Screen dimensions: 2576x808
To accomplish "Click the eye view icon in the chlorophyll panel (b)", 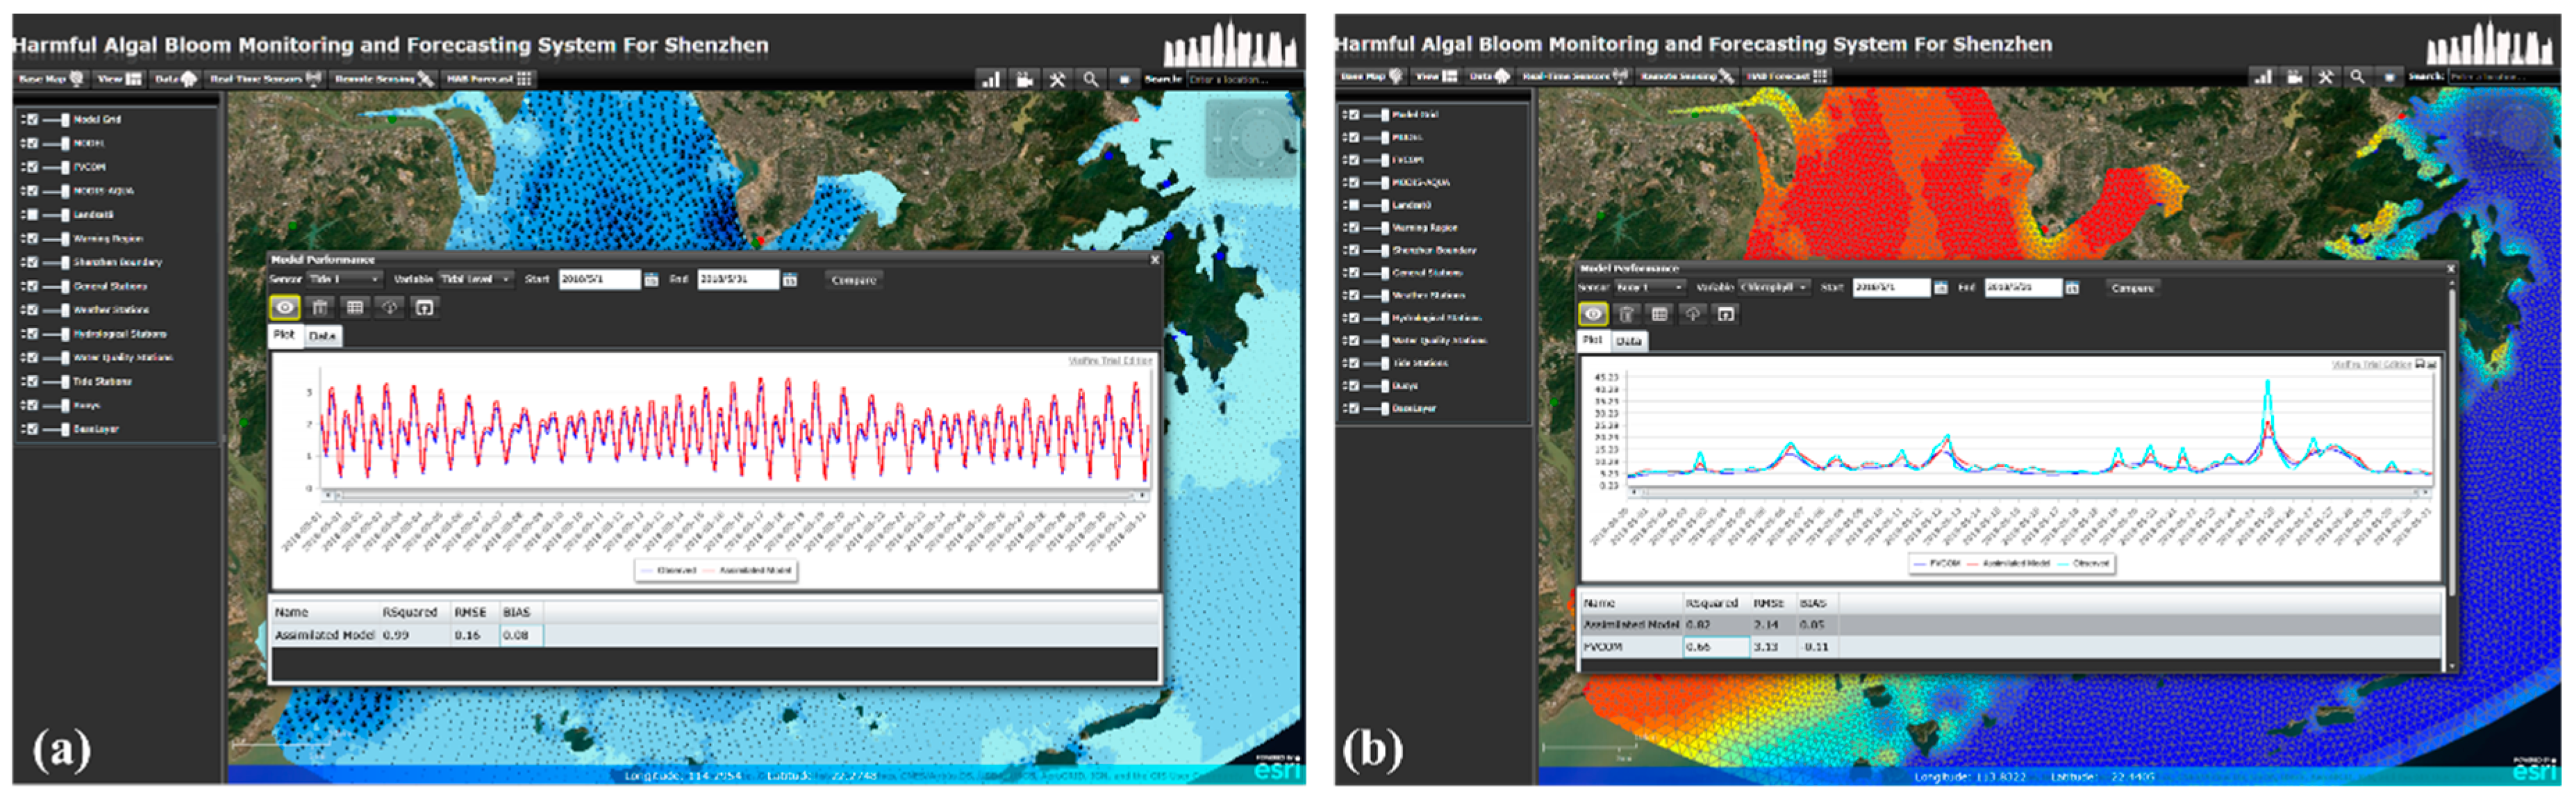I will (1593, 314).
